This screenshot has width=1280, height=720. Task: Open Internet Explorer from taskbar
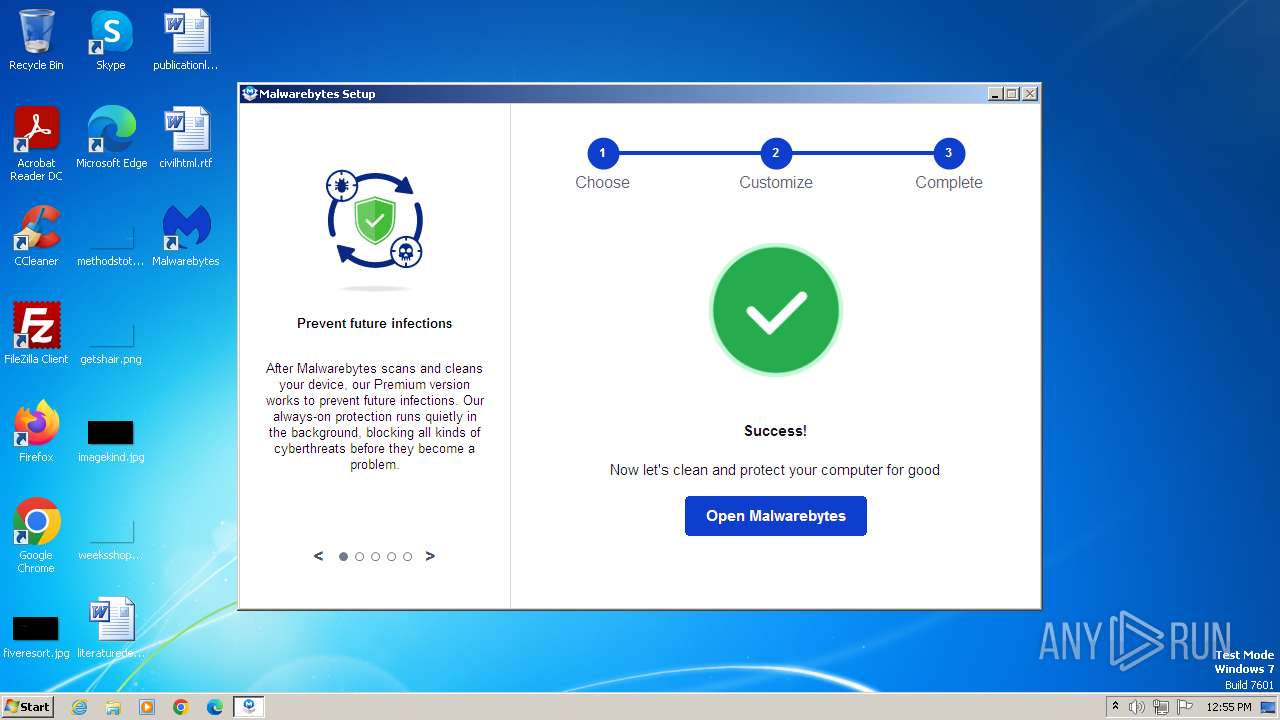point(79,707)
